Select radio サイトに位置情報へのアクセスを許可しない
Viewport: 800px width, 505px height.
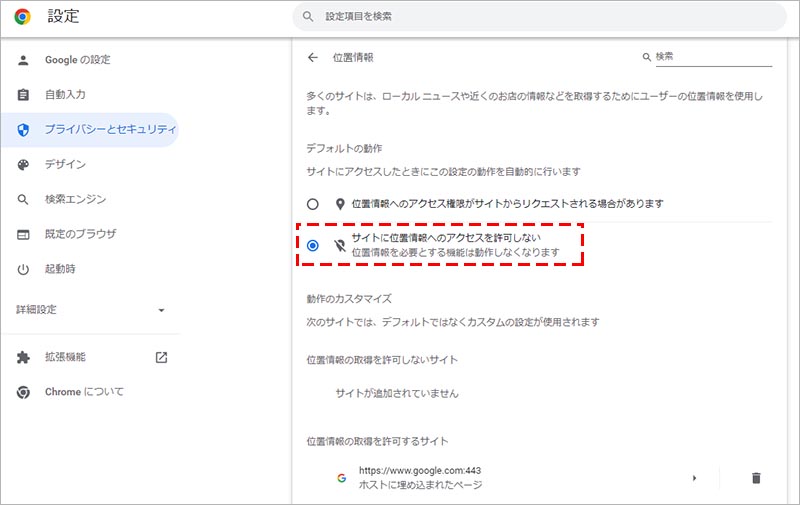coord(313,245)
